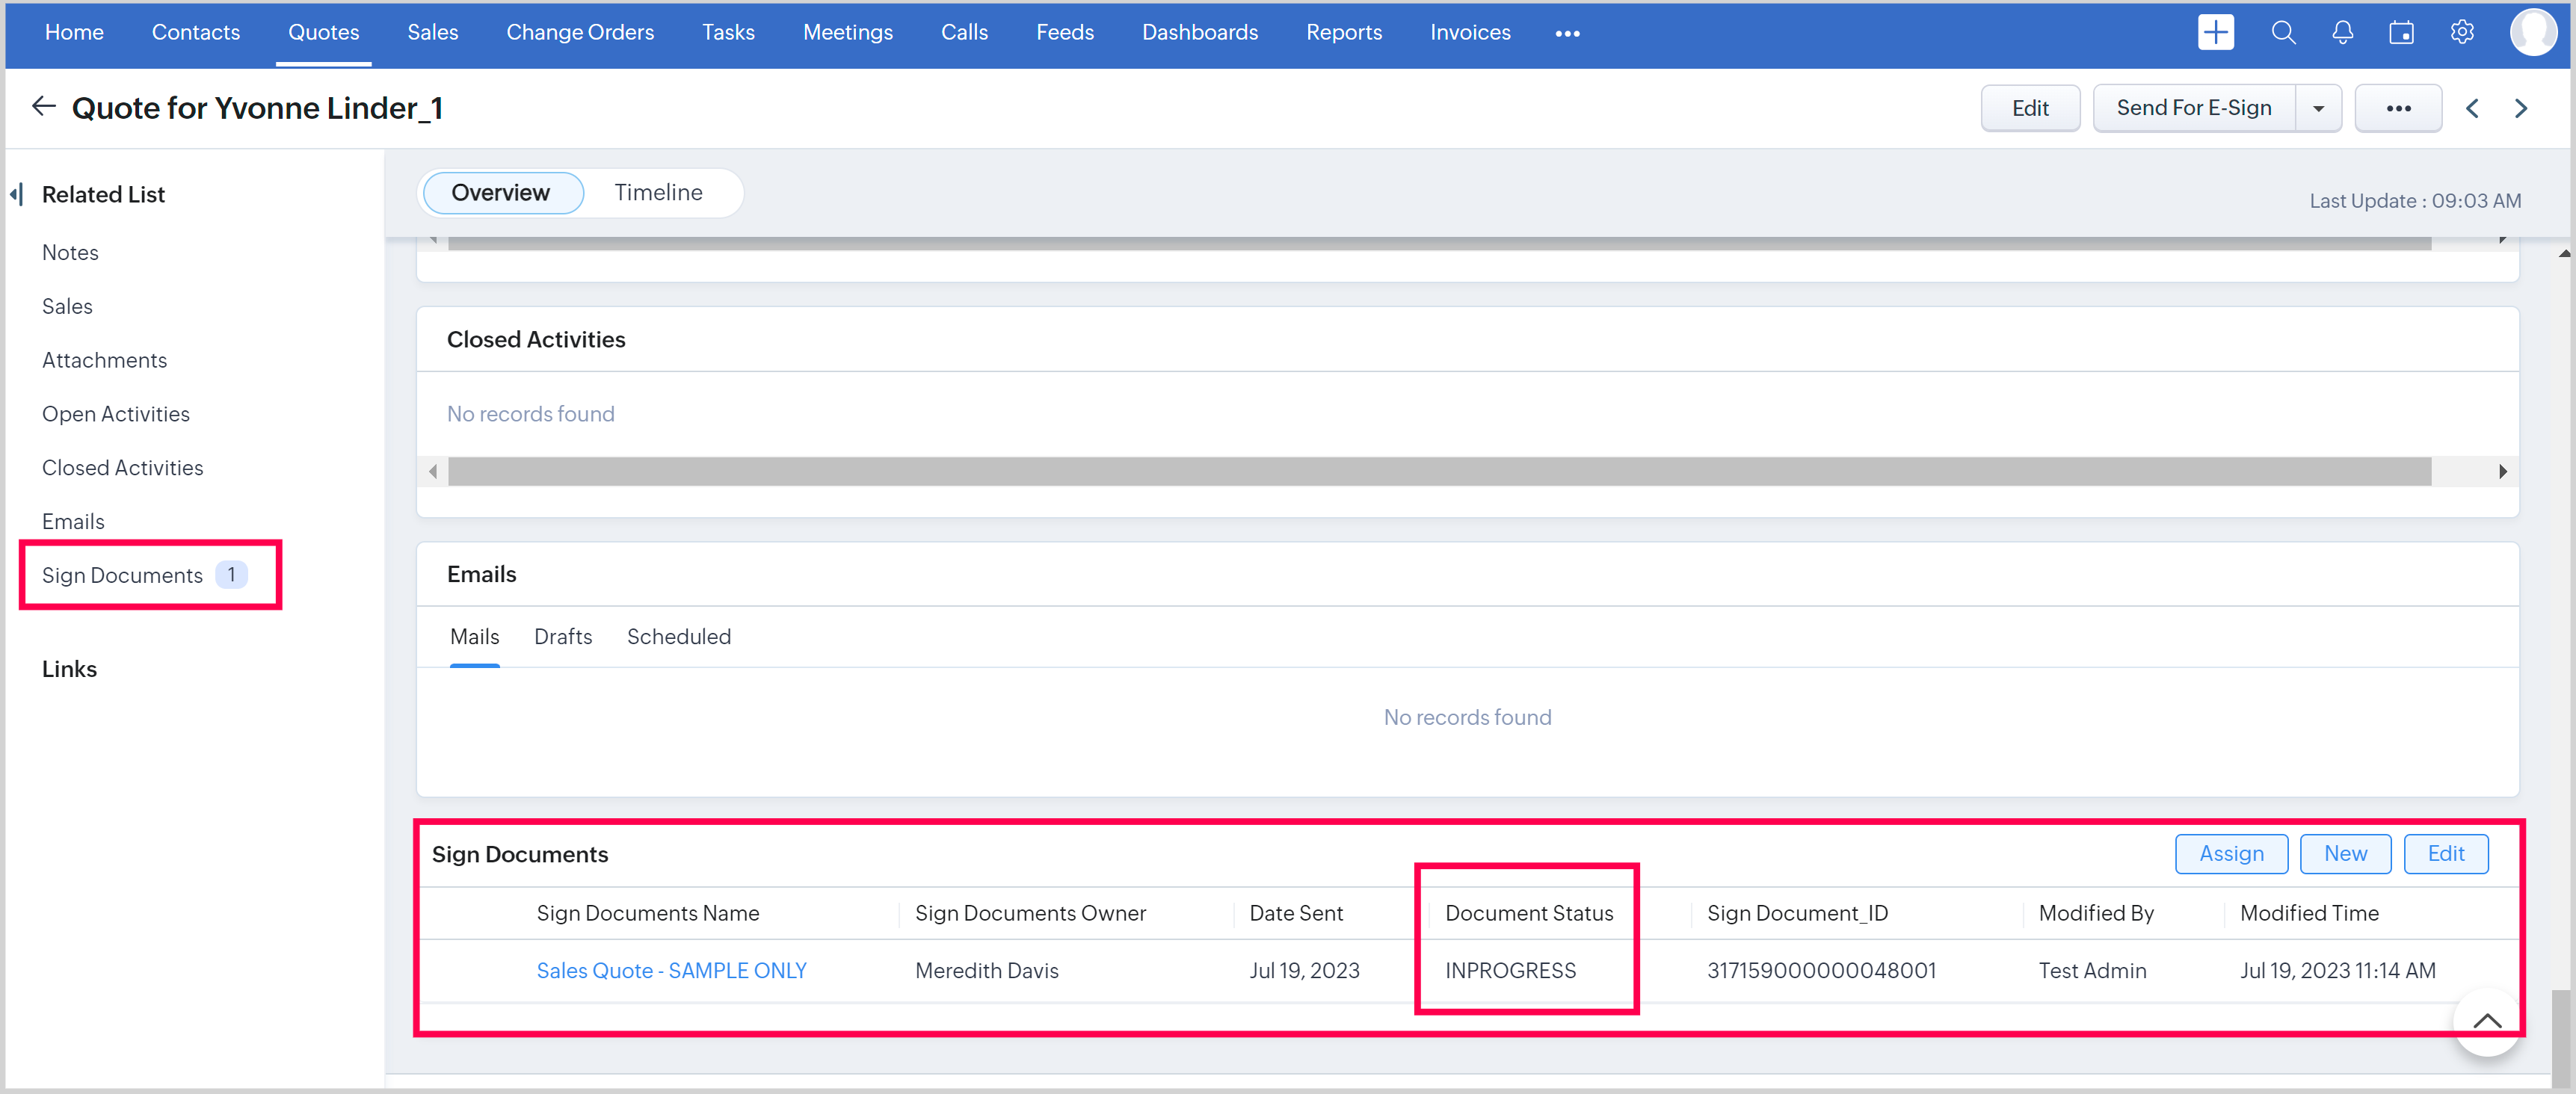Click the Assign button in Sign Documents
This screenshot has height=1094, width=2576.
[2230, 854]
